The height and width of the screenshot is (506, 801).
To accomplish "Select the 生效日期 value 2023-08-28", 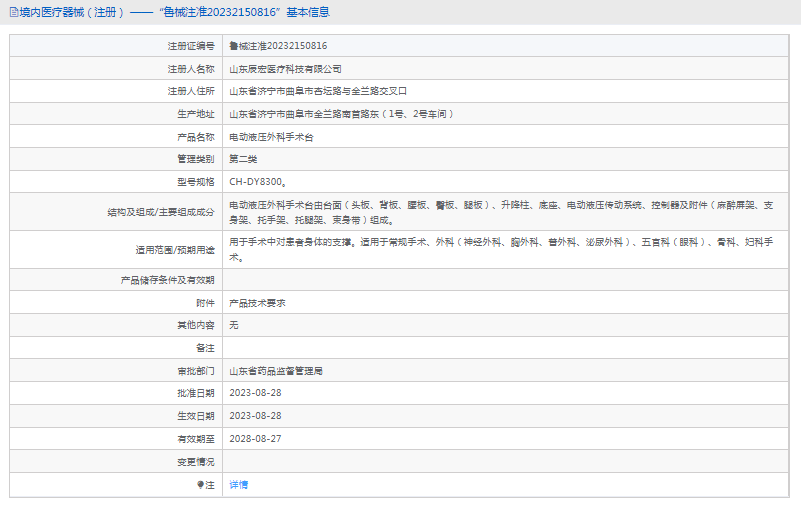I will point(255,416).
